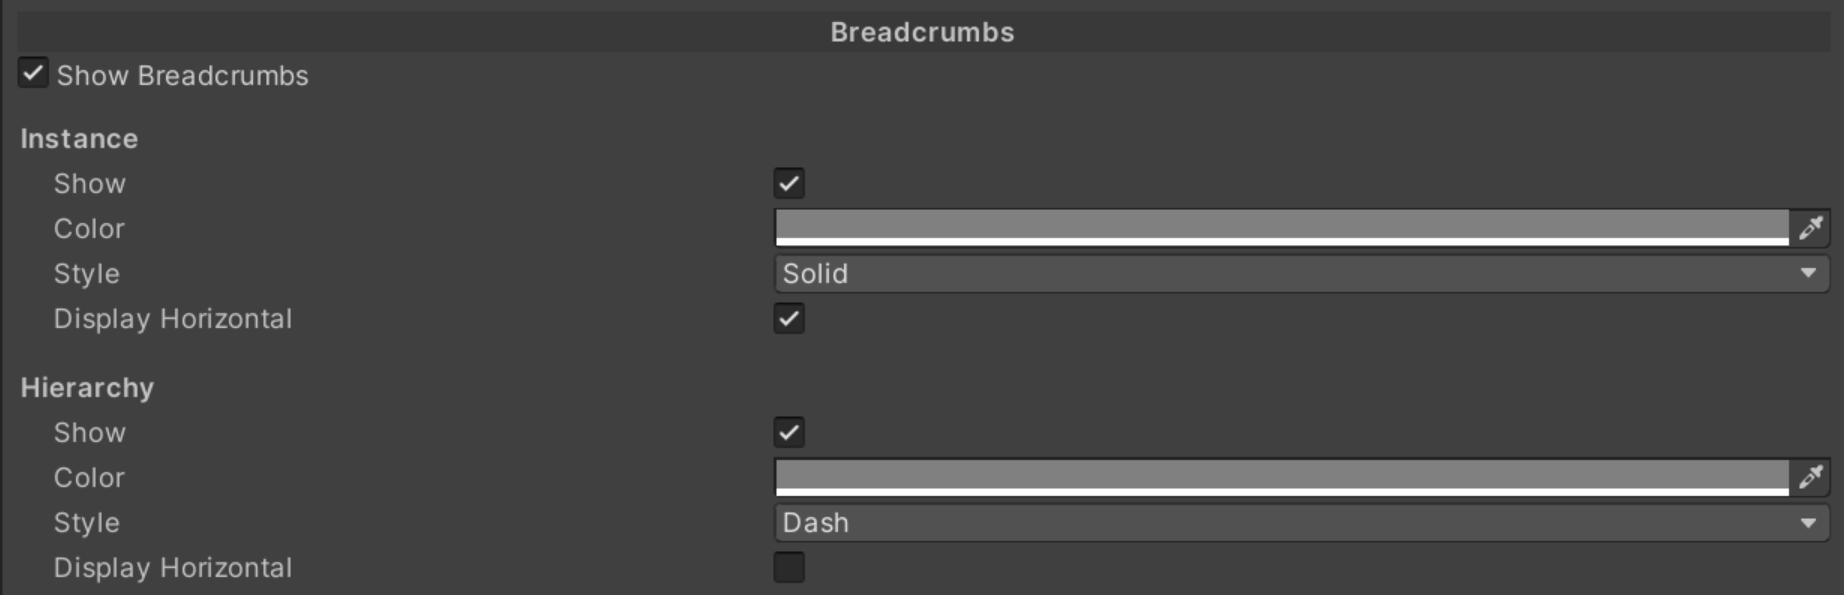Select the Hierarchy Color property label
The image size is (1844, 595).
(89, 478)
